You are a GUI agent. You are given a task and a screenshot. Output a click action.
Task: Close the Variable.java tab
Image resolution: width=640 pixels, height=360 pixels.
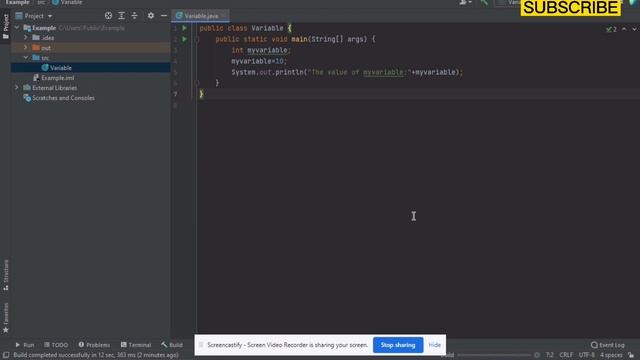[224, 16]
